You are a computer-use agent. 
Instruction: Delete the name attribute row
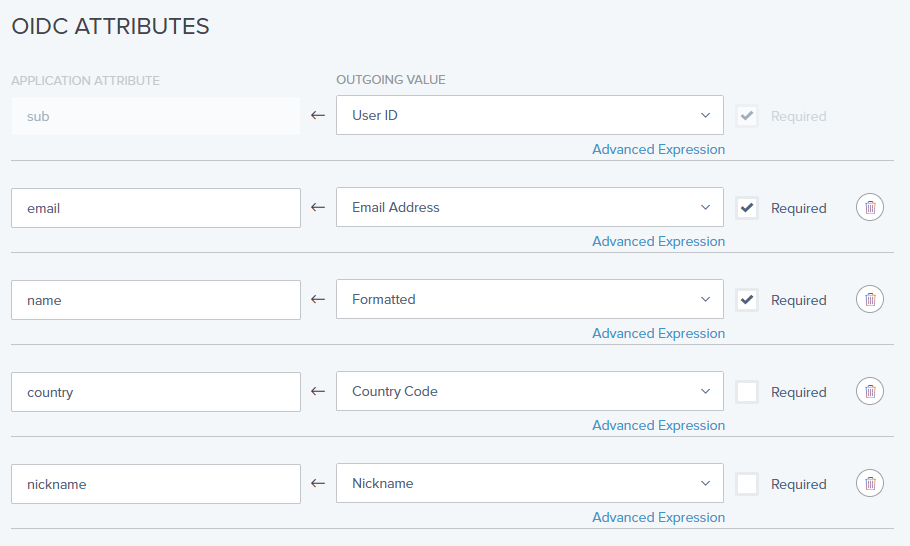869,299
